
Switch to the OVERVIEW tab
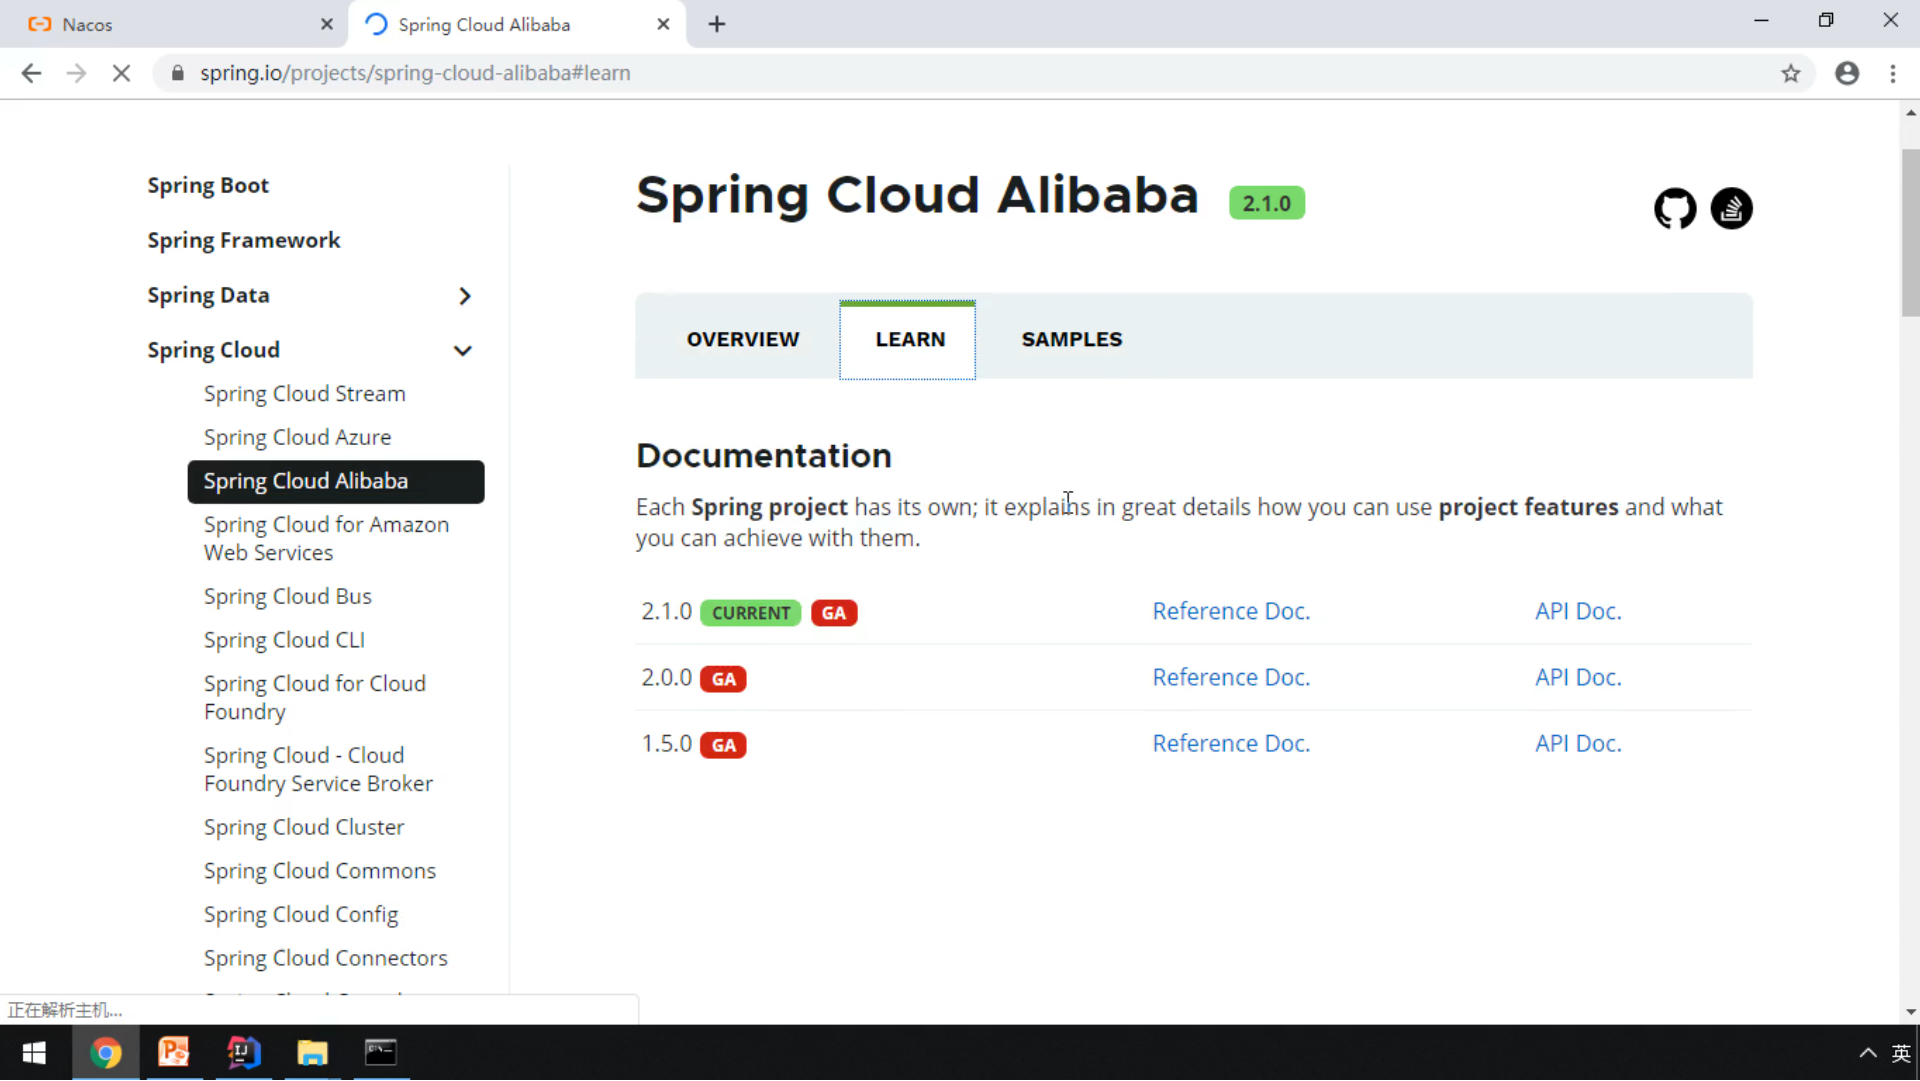[x=742, y=339]
